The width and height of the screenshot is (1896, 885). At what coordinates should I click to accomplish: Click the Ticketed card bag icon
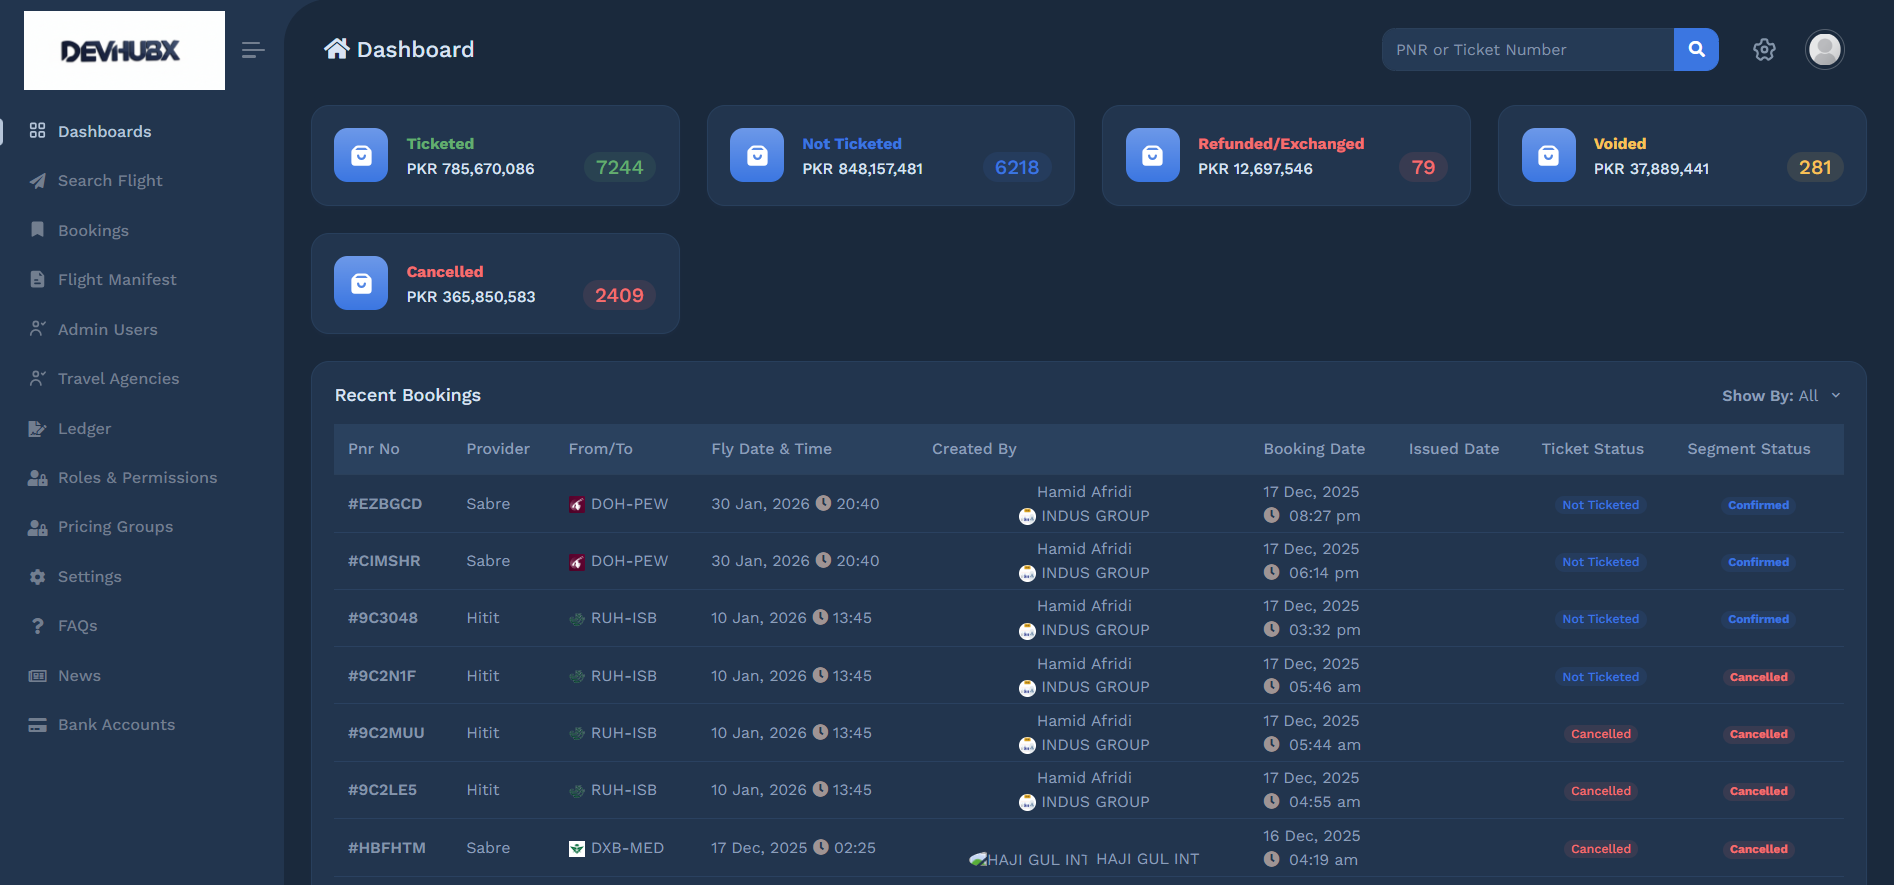click(361, 156)
